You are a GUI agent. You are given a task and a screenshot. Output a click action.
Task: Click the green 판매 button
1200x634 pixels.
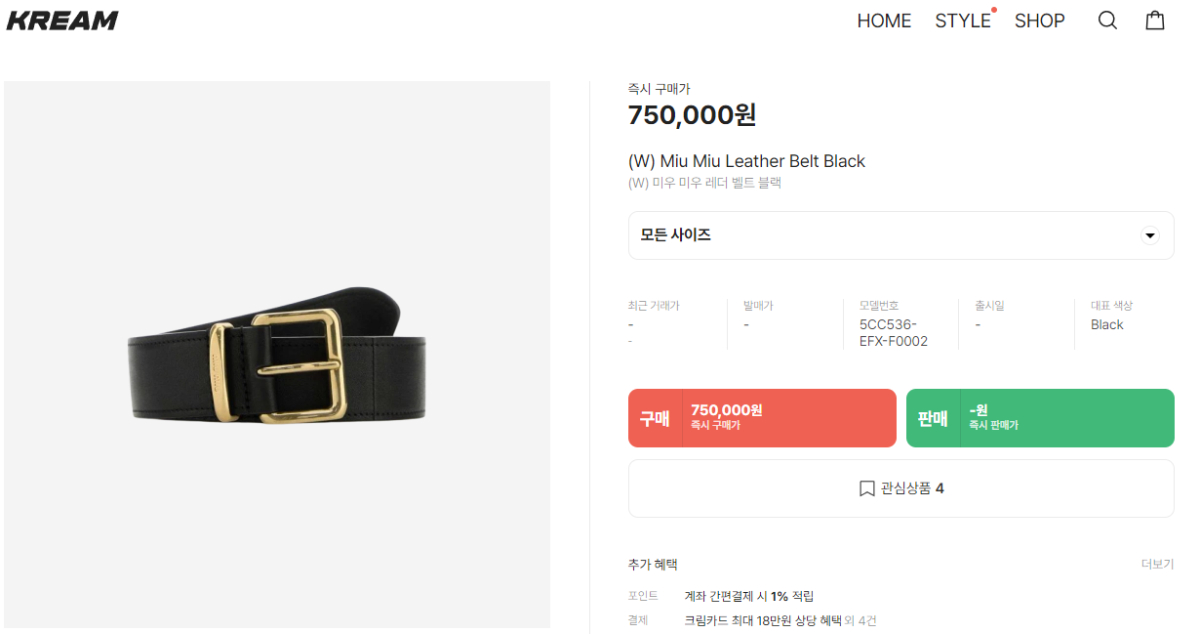(1040, 418)
